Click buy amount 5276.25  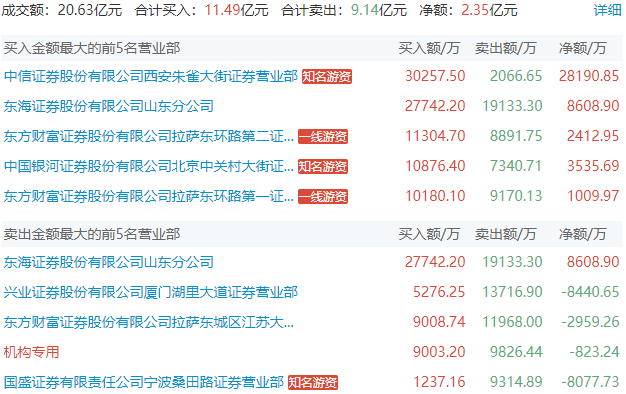tap(439, 292)
